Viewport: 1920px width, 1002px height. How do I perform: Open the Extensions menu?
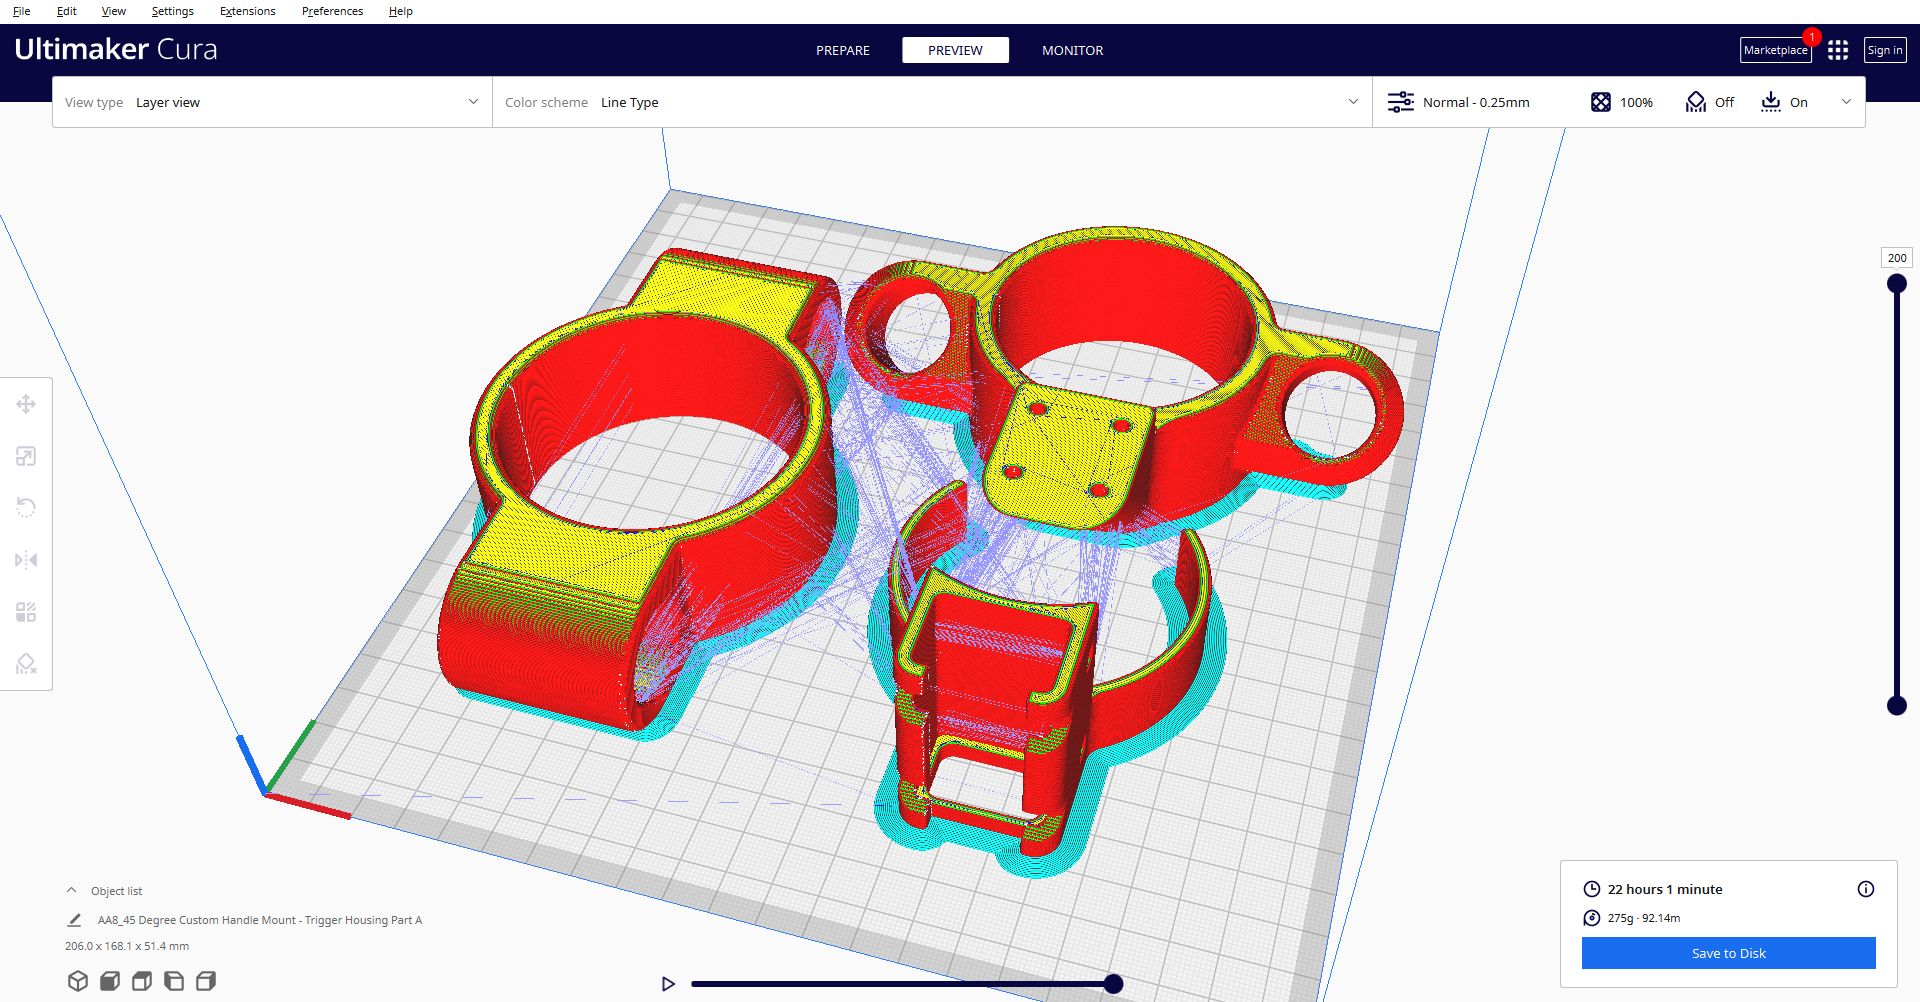[247, 11]
